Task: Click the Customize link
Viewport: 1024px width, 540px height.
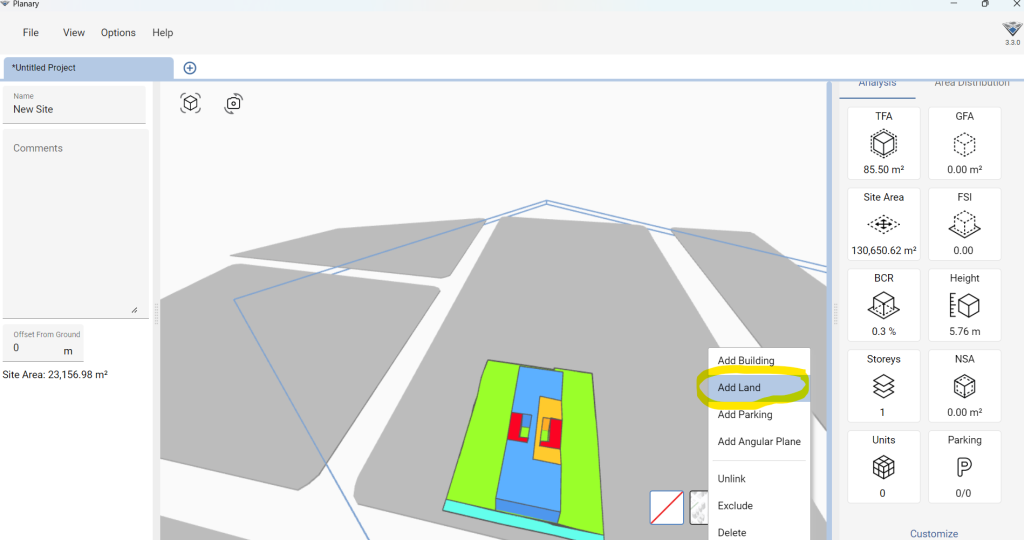Action: 934,533
